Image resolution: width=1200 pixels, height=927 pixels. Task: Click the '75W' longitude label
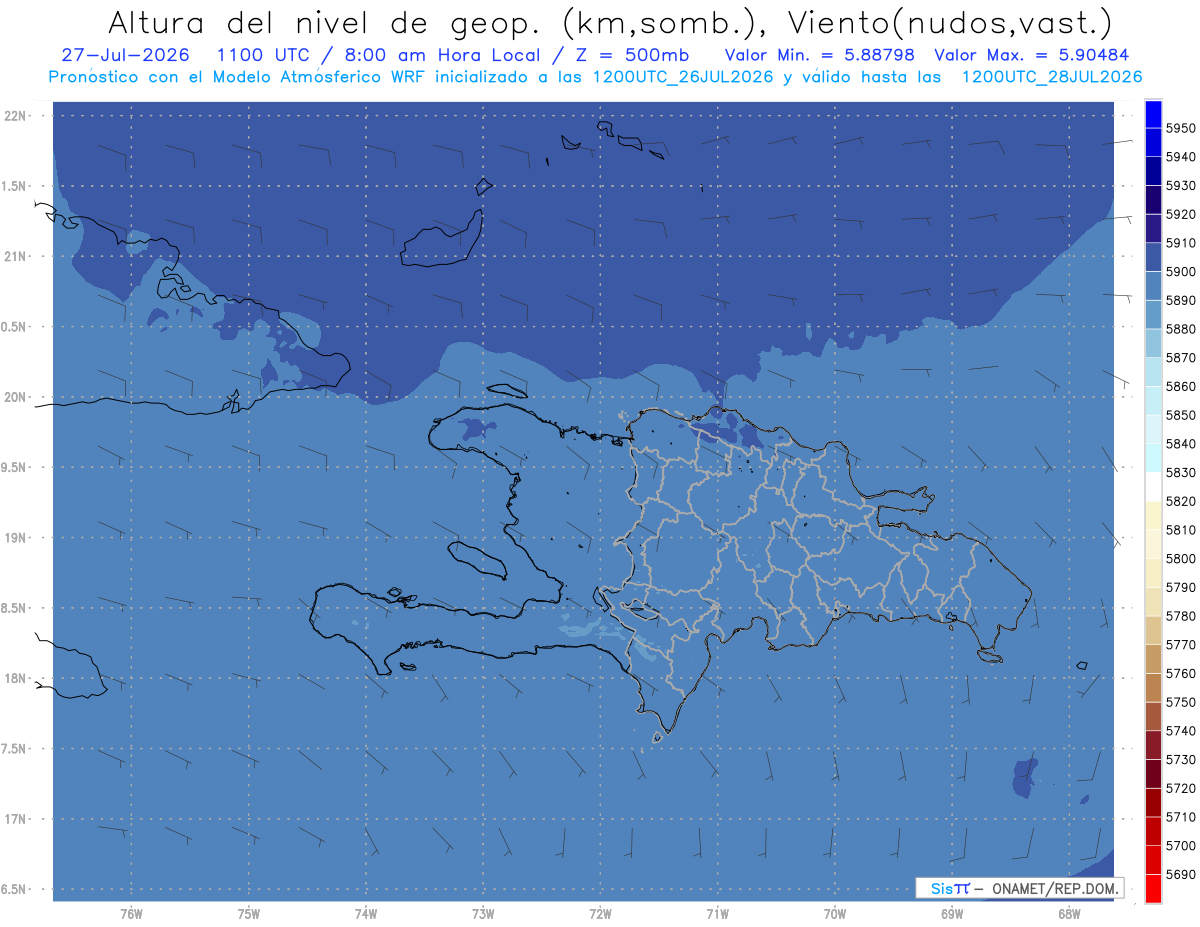pyautogui.click(x=249, y=914)
